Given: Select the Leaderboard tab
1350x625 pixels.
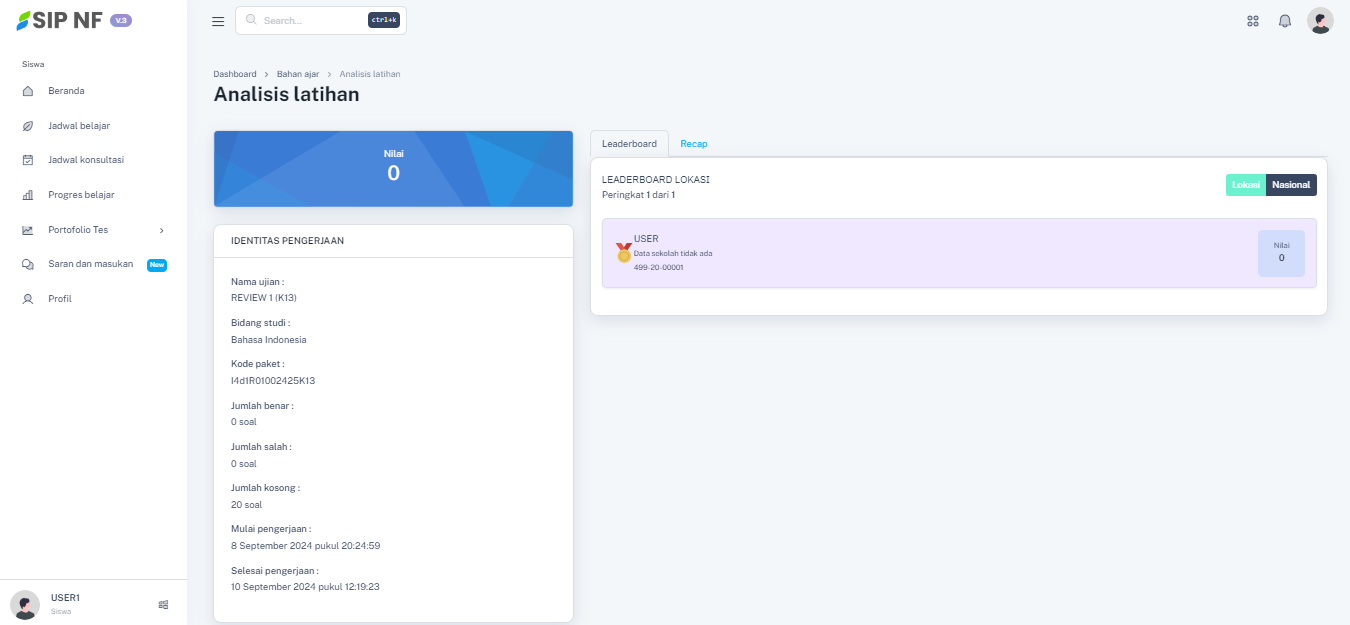Looking at the screenshot, I should pos(629,144).
